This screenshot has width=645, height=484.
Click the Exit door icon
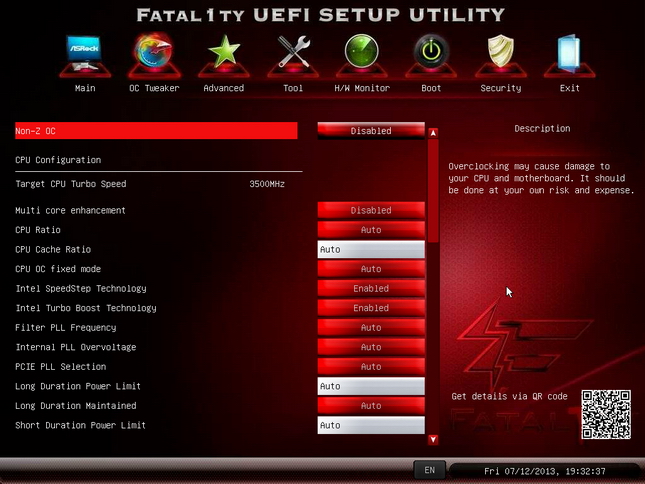(x=569, y=53)
